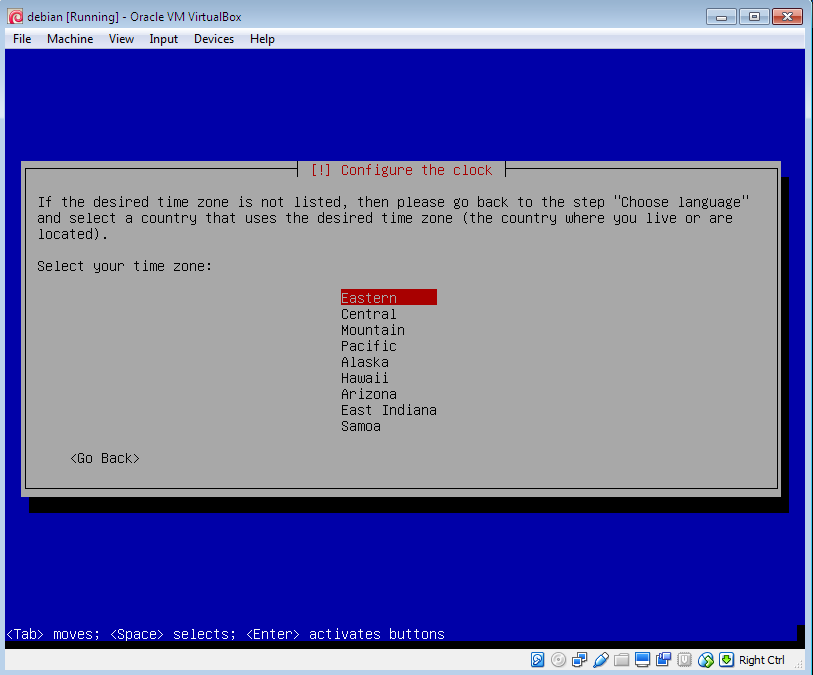
Task: Click the video capture status icon
Action: coord(664,659)
